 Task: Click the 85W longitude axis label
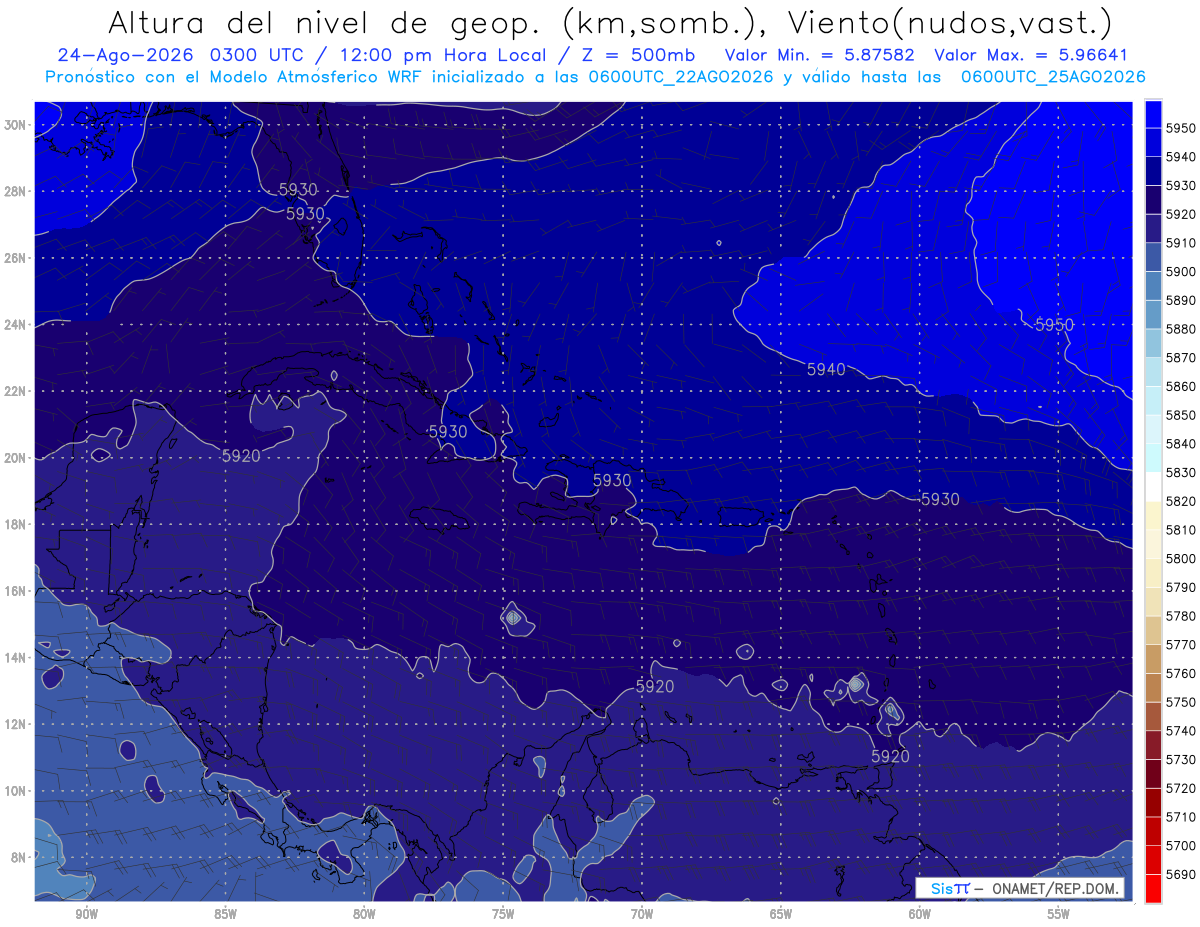tap(225, 914)
